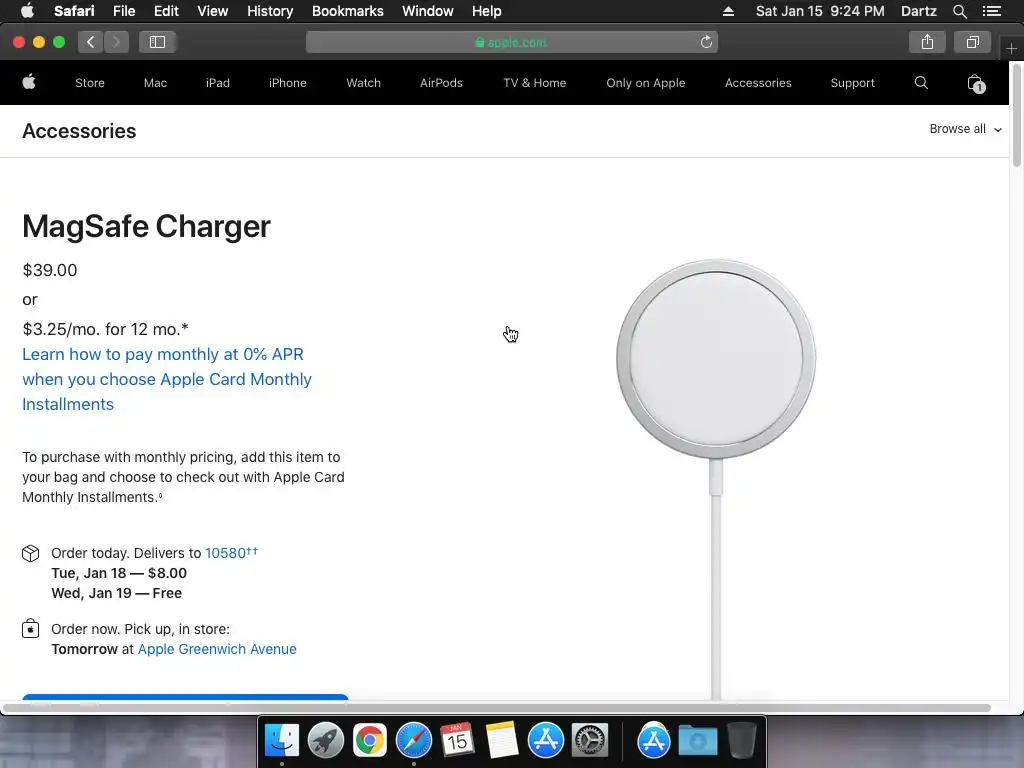Go to Only on Apple navigation link
This screenshot has width=1024, height=768.
645,83
